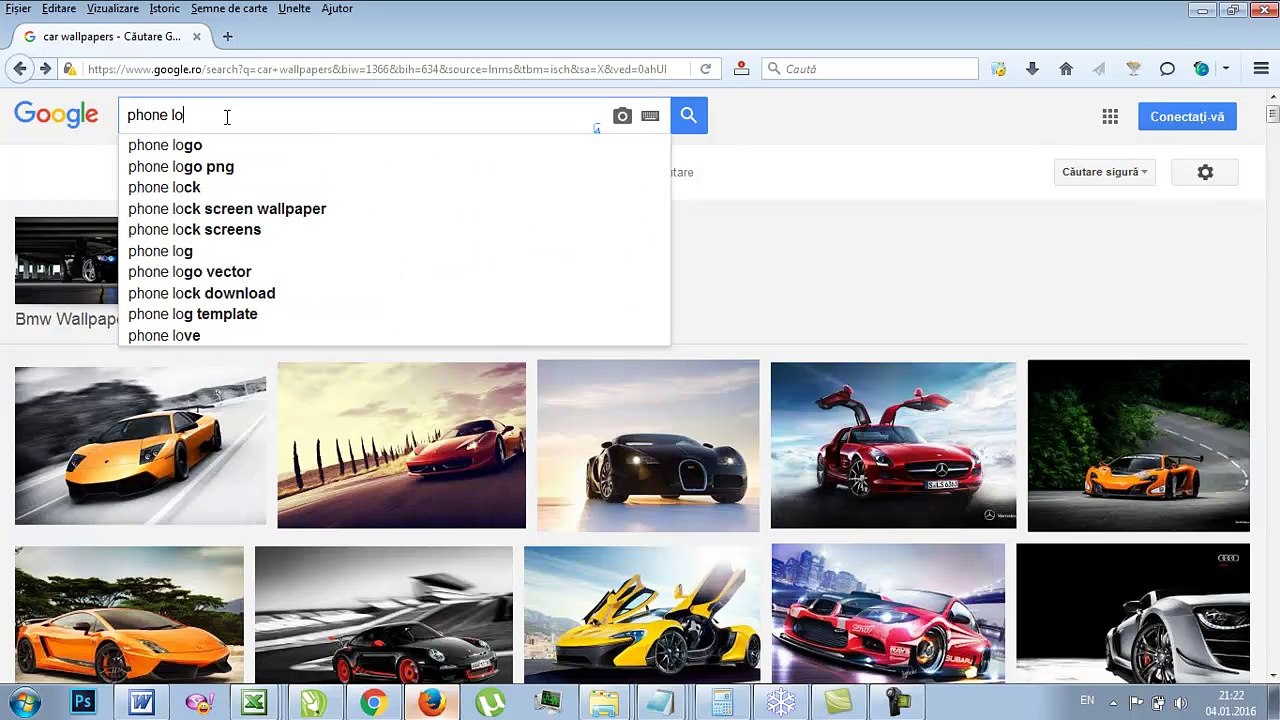Open the Semne de carte menu
The width and height of the screenshot is (1280, 720).
coord(229,8)
